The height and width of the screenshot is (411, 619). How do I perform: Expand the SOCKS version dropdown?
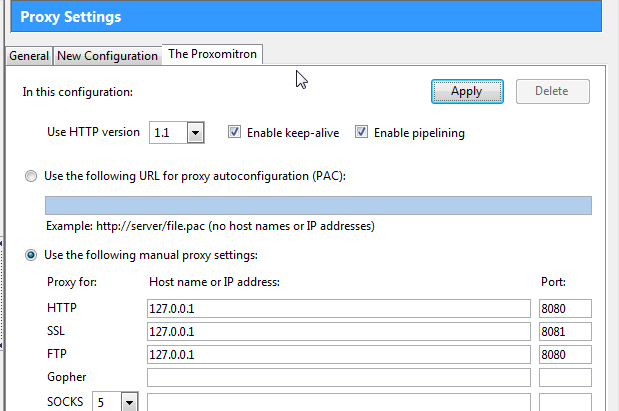pos(129,402)
